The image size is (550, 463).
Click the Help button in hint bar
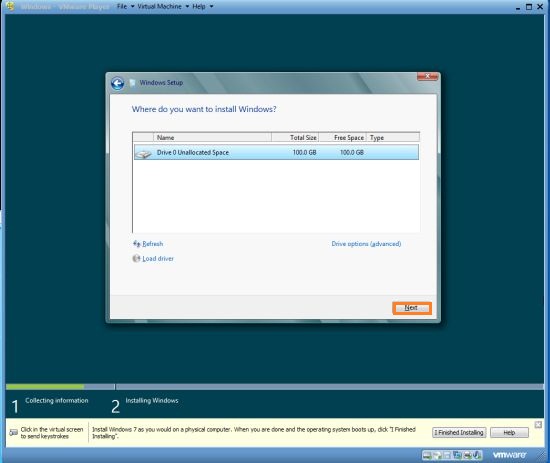pos(509,432)
